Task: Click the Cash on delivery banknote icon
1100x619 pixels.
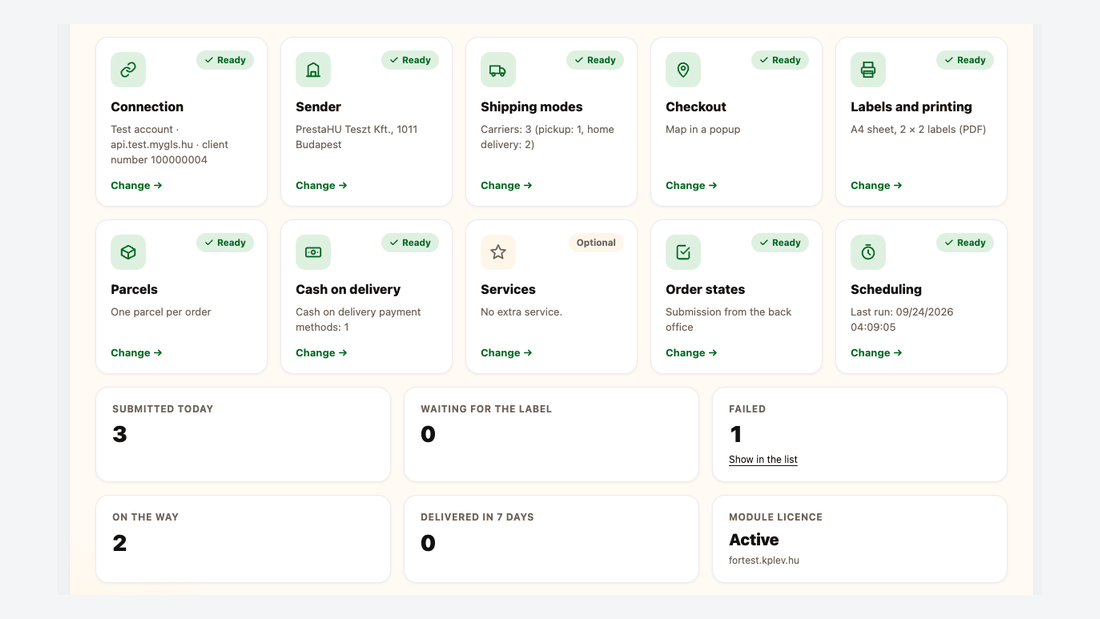Action: pos(313,252)
